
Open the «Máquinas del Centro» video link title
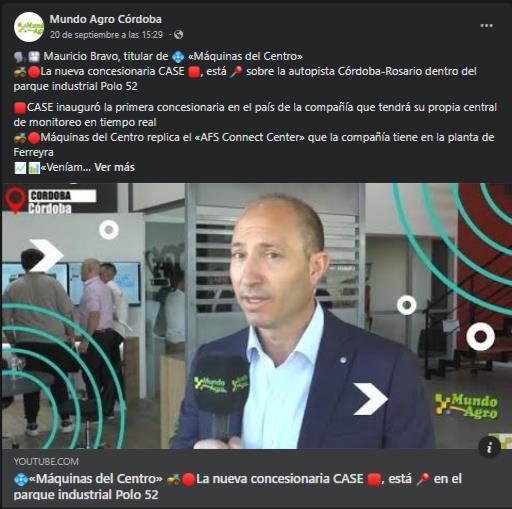238,486
